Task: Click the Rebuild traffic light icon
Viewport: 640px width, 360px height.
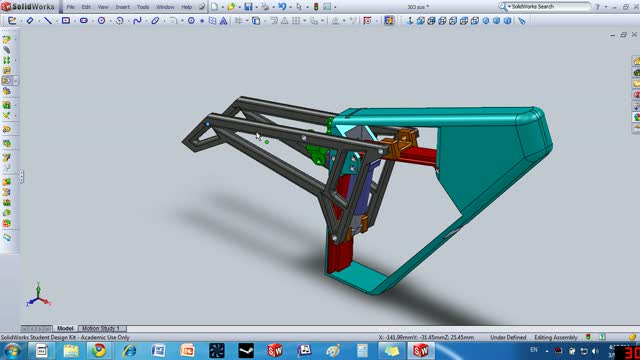Action: [316, 7]
